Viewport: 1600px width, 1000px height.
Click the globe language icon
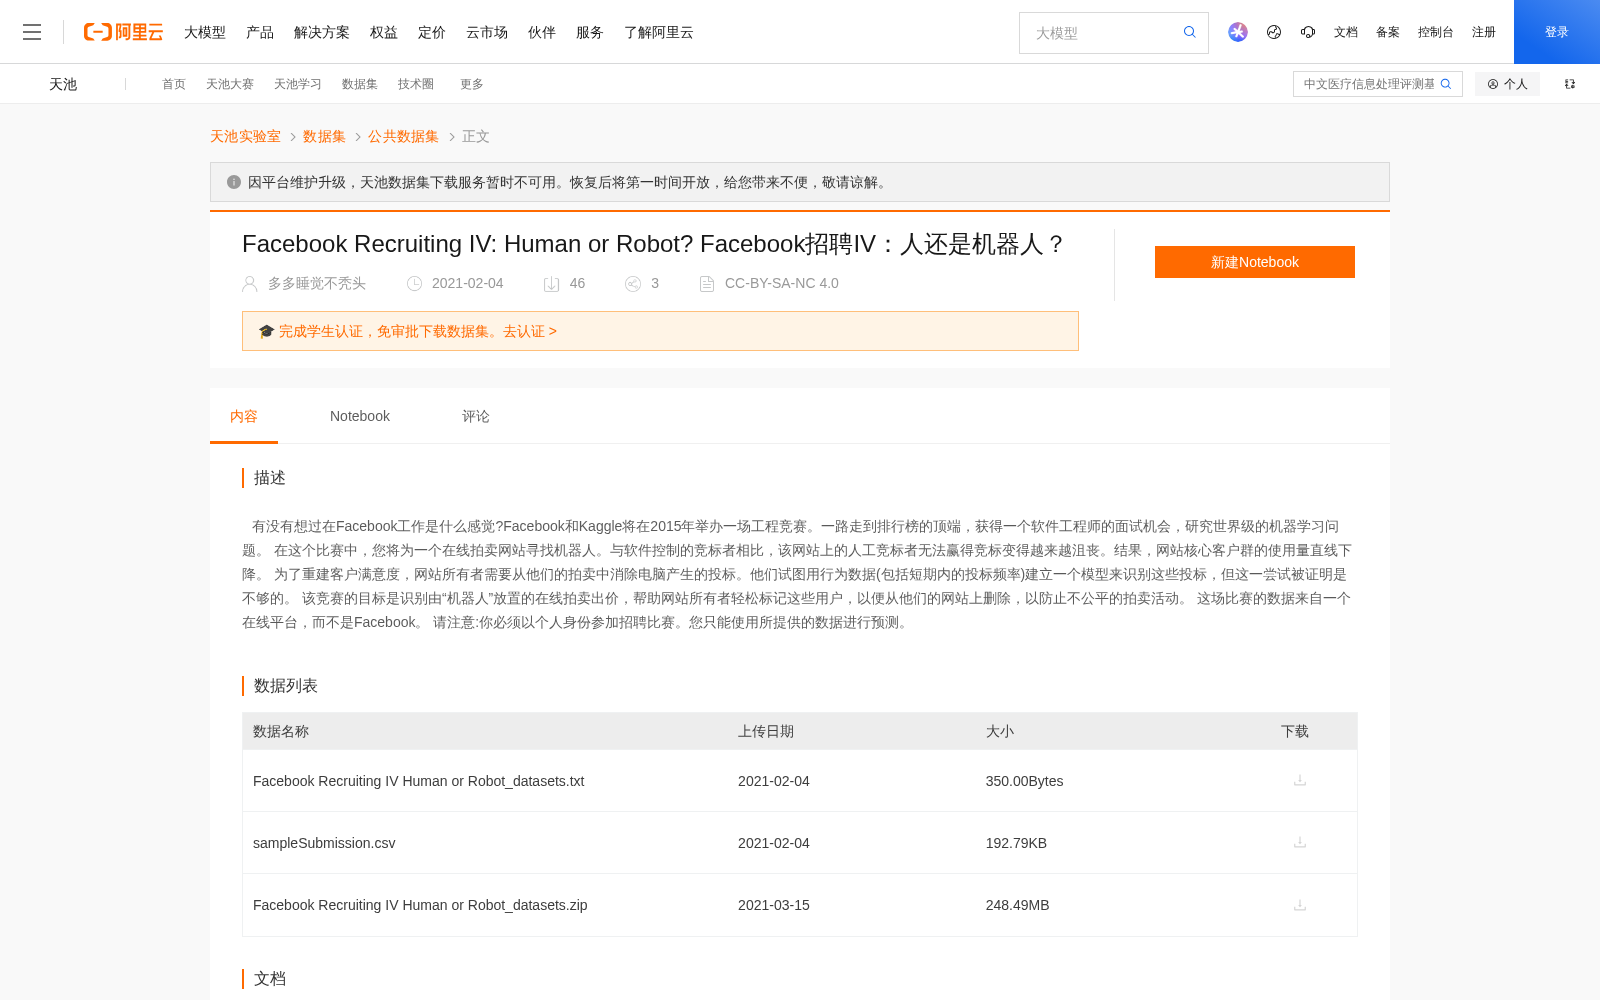1274,32
